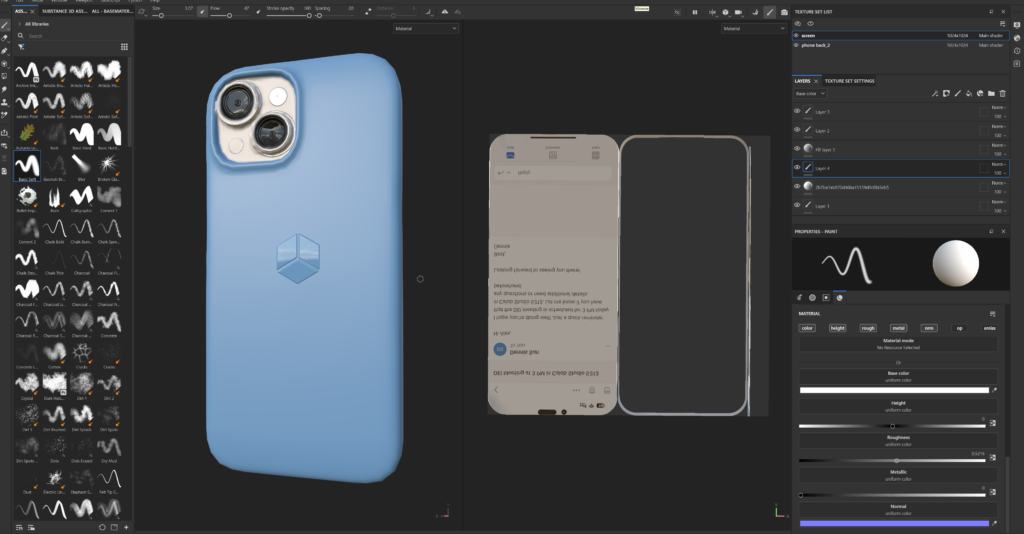
Task: Click the Roughness uniform color button
Action: (898, 441)
